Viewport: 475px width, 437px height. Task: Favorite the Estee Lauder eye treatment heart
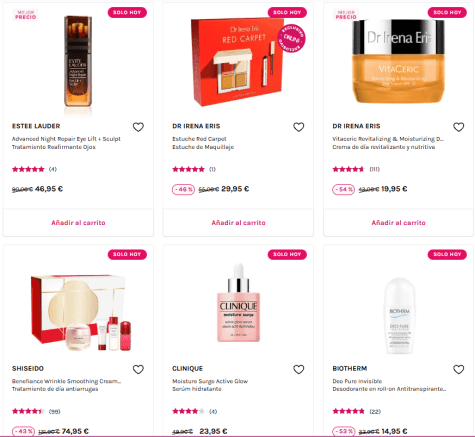(x=138, y=127)
